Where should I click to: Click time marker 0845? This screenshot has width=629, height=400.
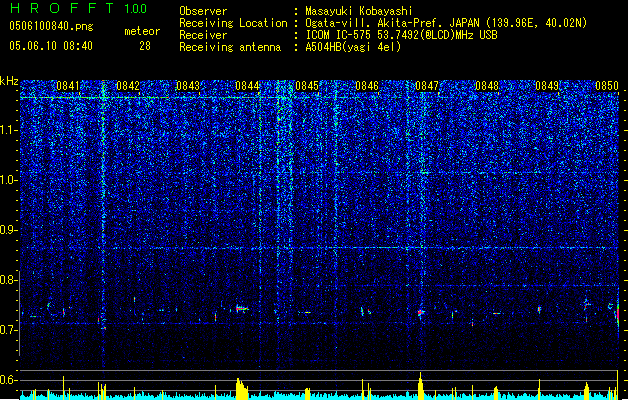pyautogui.click(x=307, y=86)
